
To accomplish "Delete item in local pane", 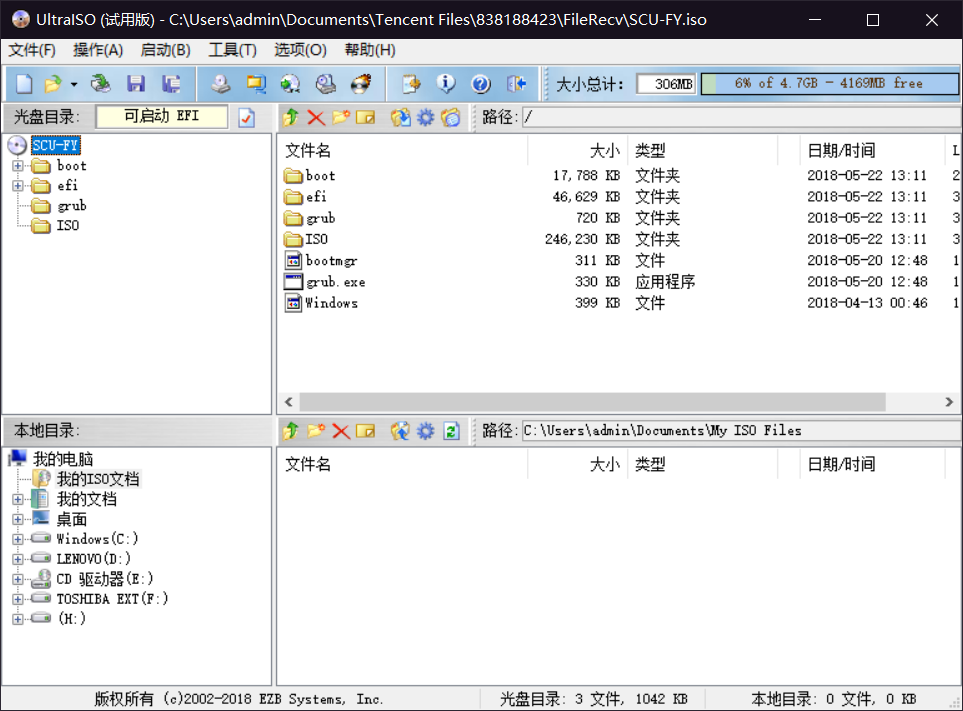I will point(341,431).
